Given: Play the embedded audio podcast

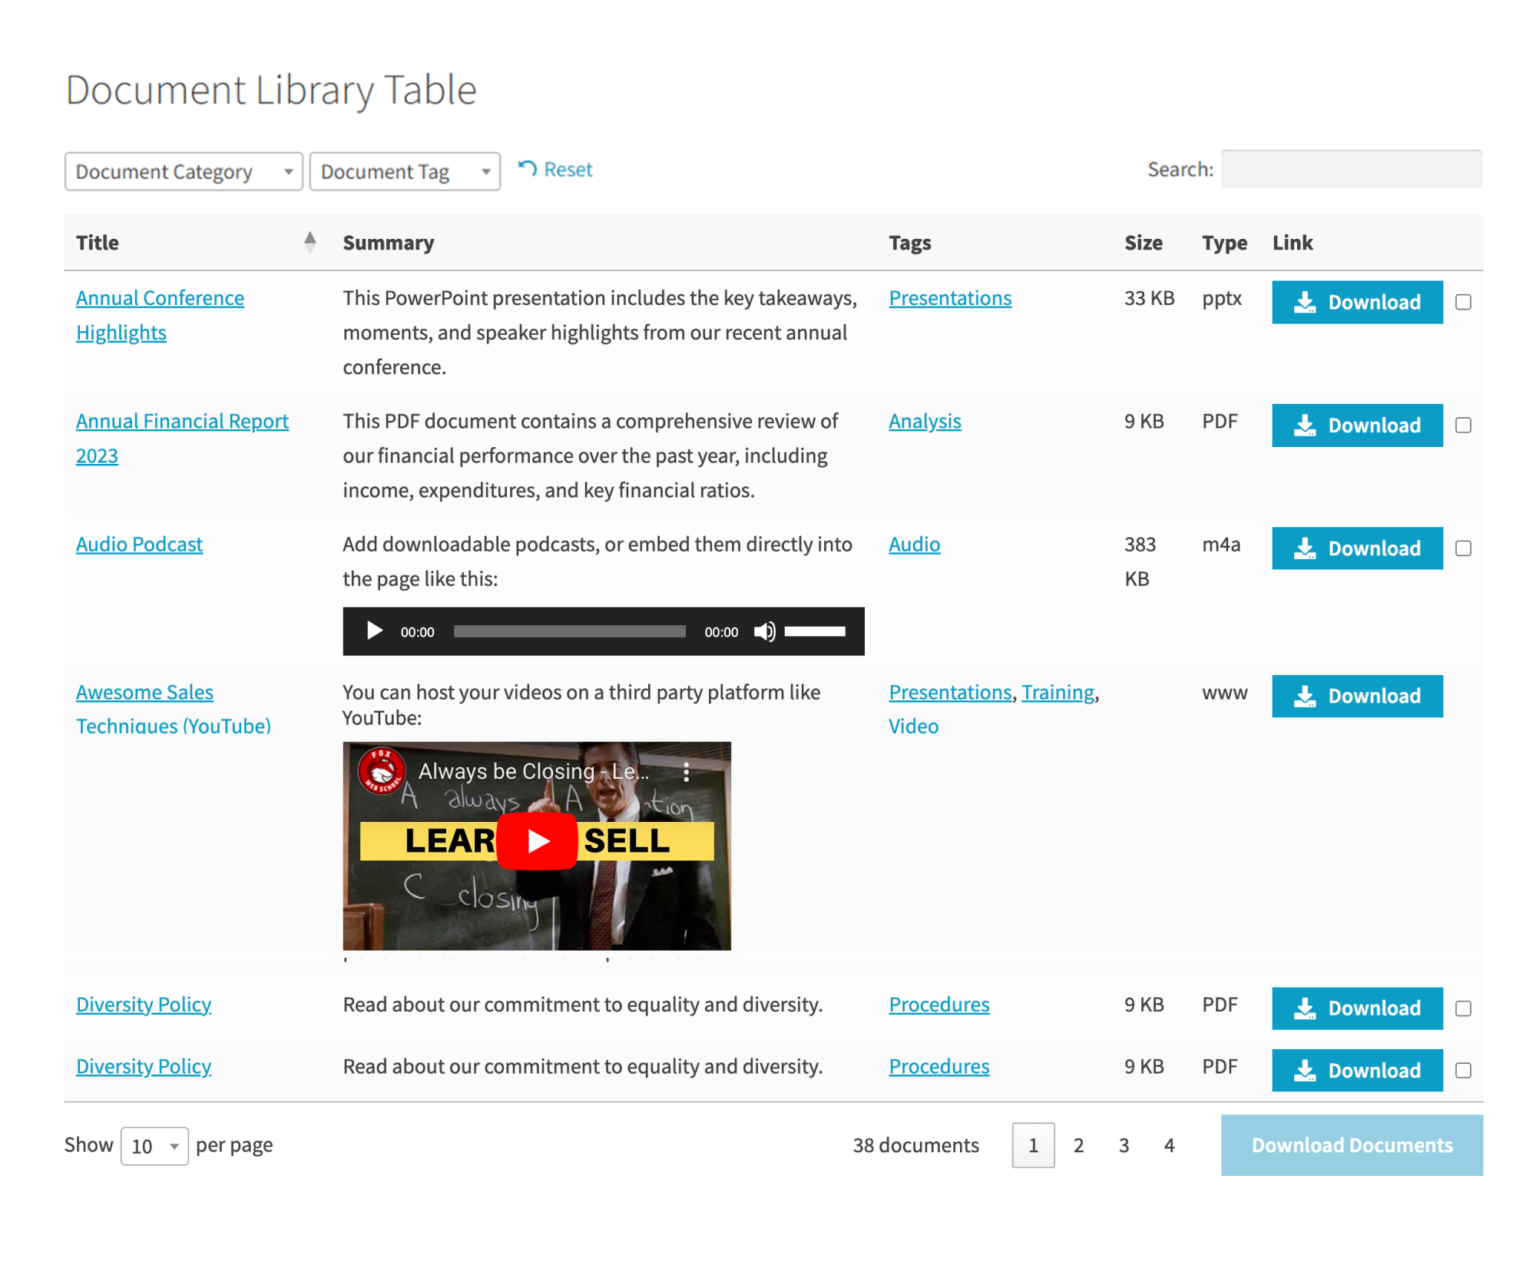Looking at the screenshot, I should click(x=374, y=631).
